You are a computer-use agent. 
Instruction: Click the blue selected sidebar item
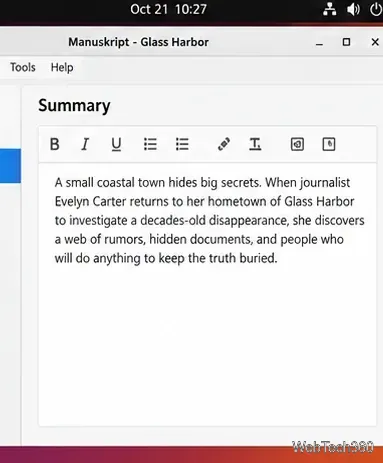[x=10, y=166]
